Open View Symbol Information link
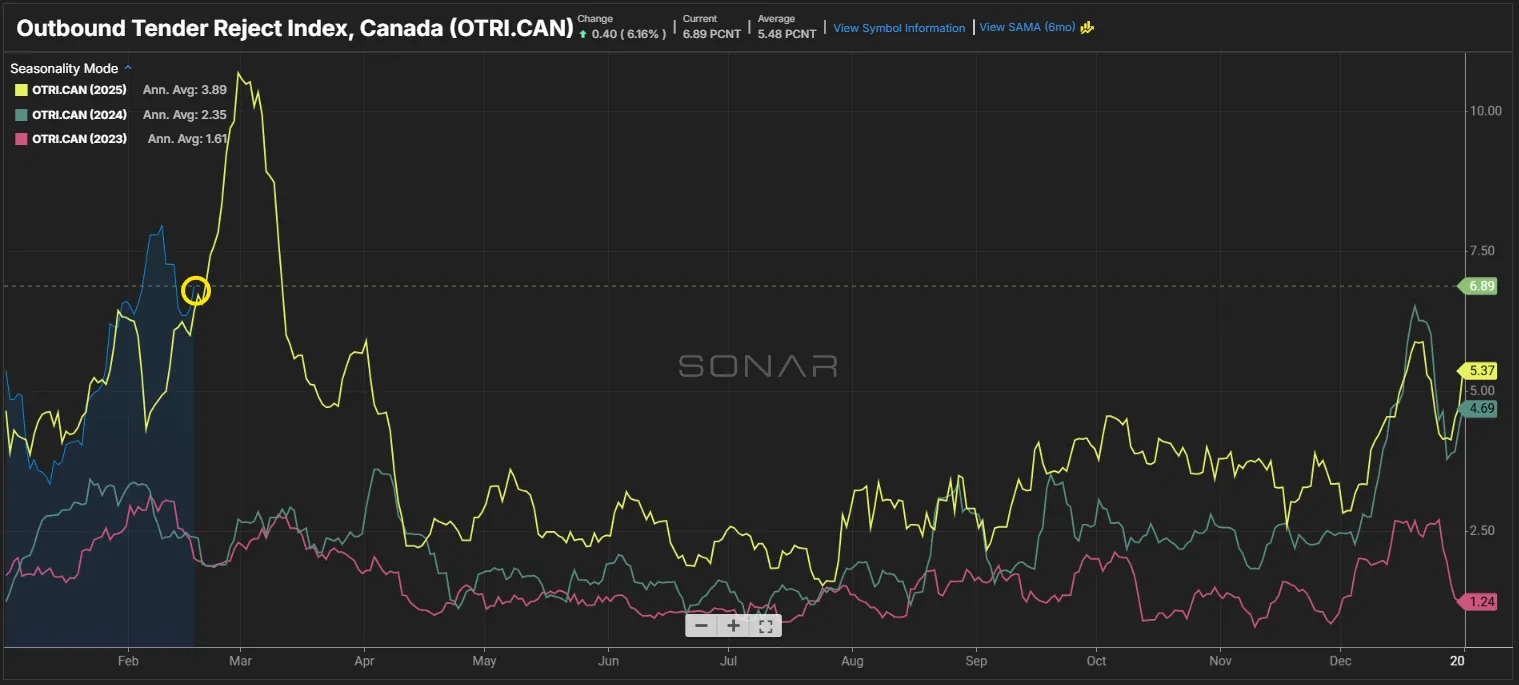Image resolution: width=1519 pixels, height=685 pixels. pos(899,28)
